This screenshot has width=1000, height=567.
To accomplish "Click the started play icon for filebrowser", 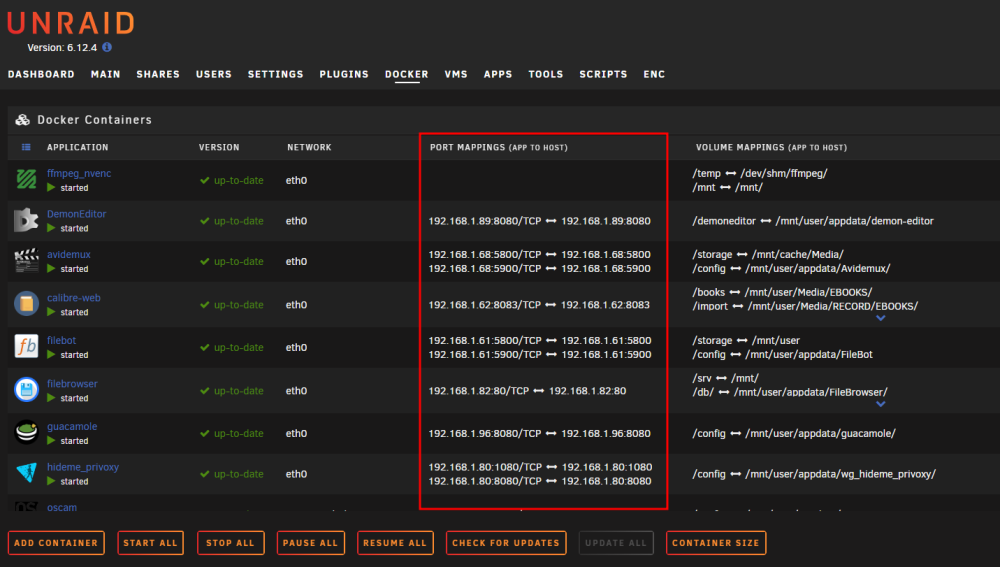I will 51,398.
